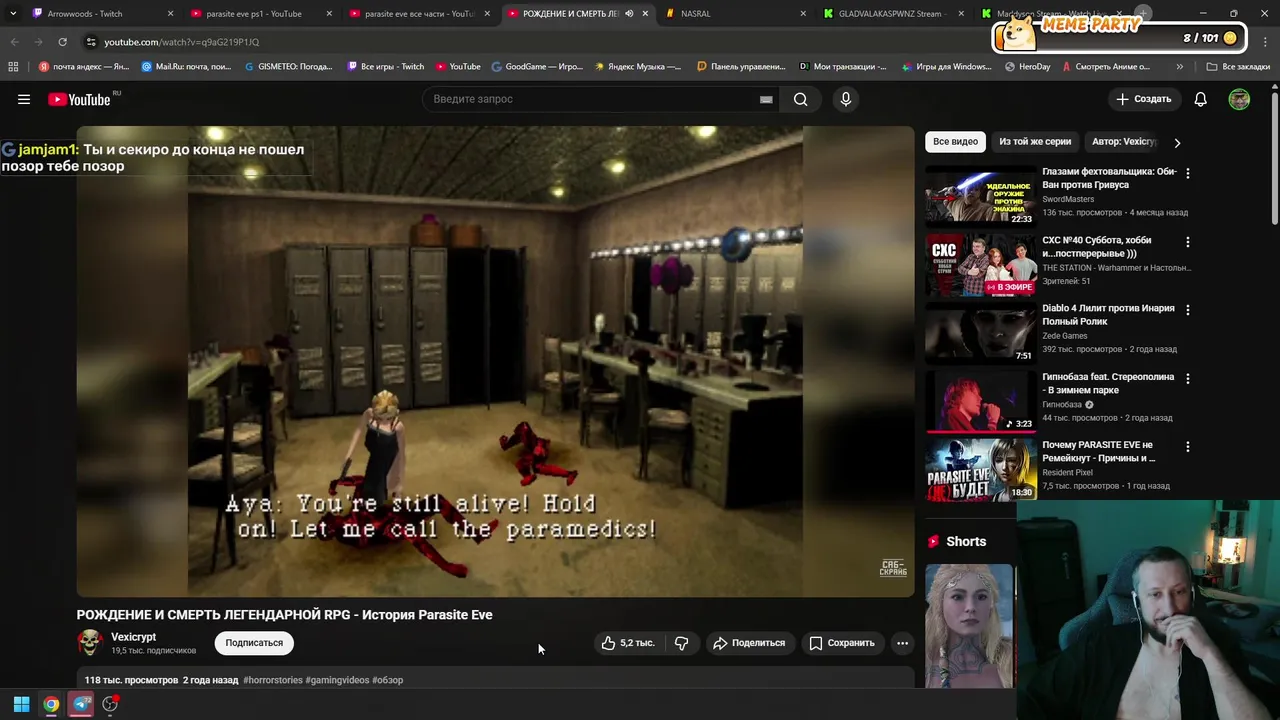Screen dimensions: 1280x720
Task: Go back with browser back arrow
Action: coord(14,42)
